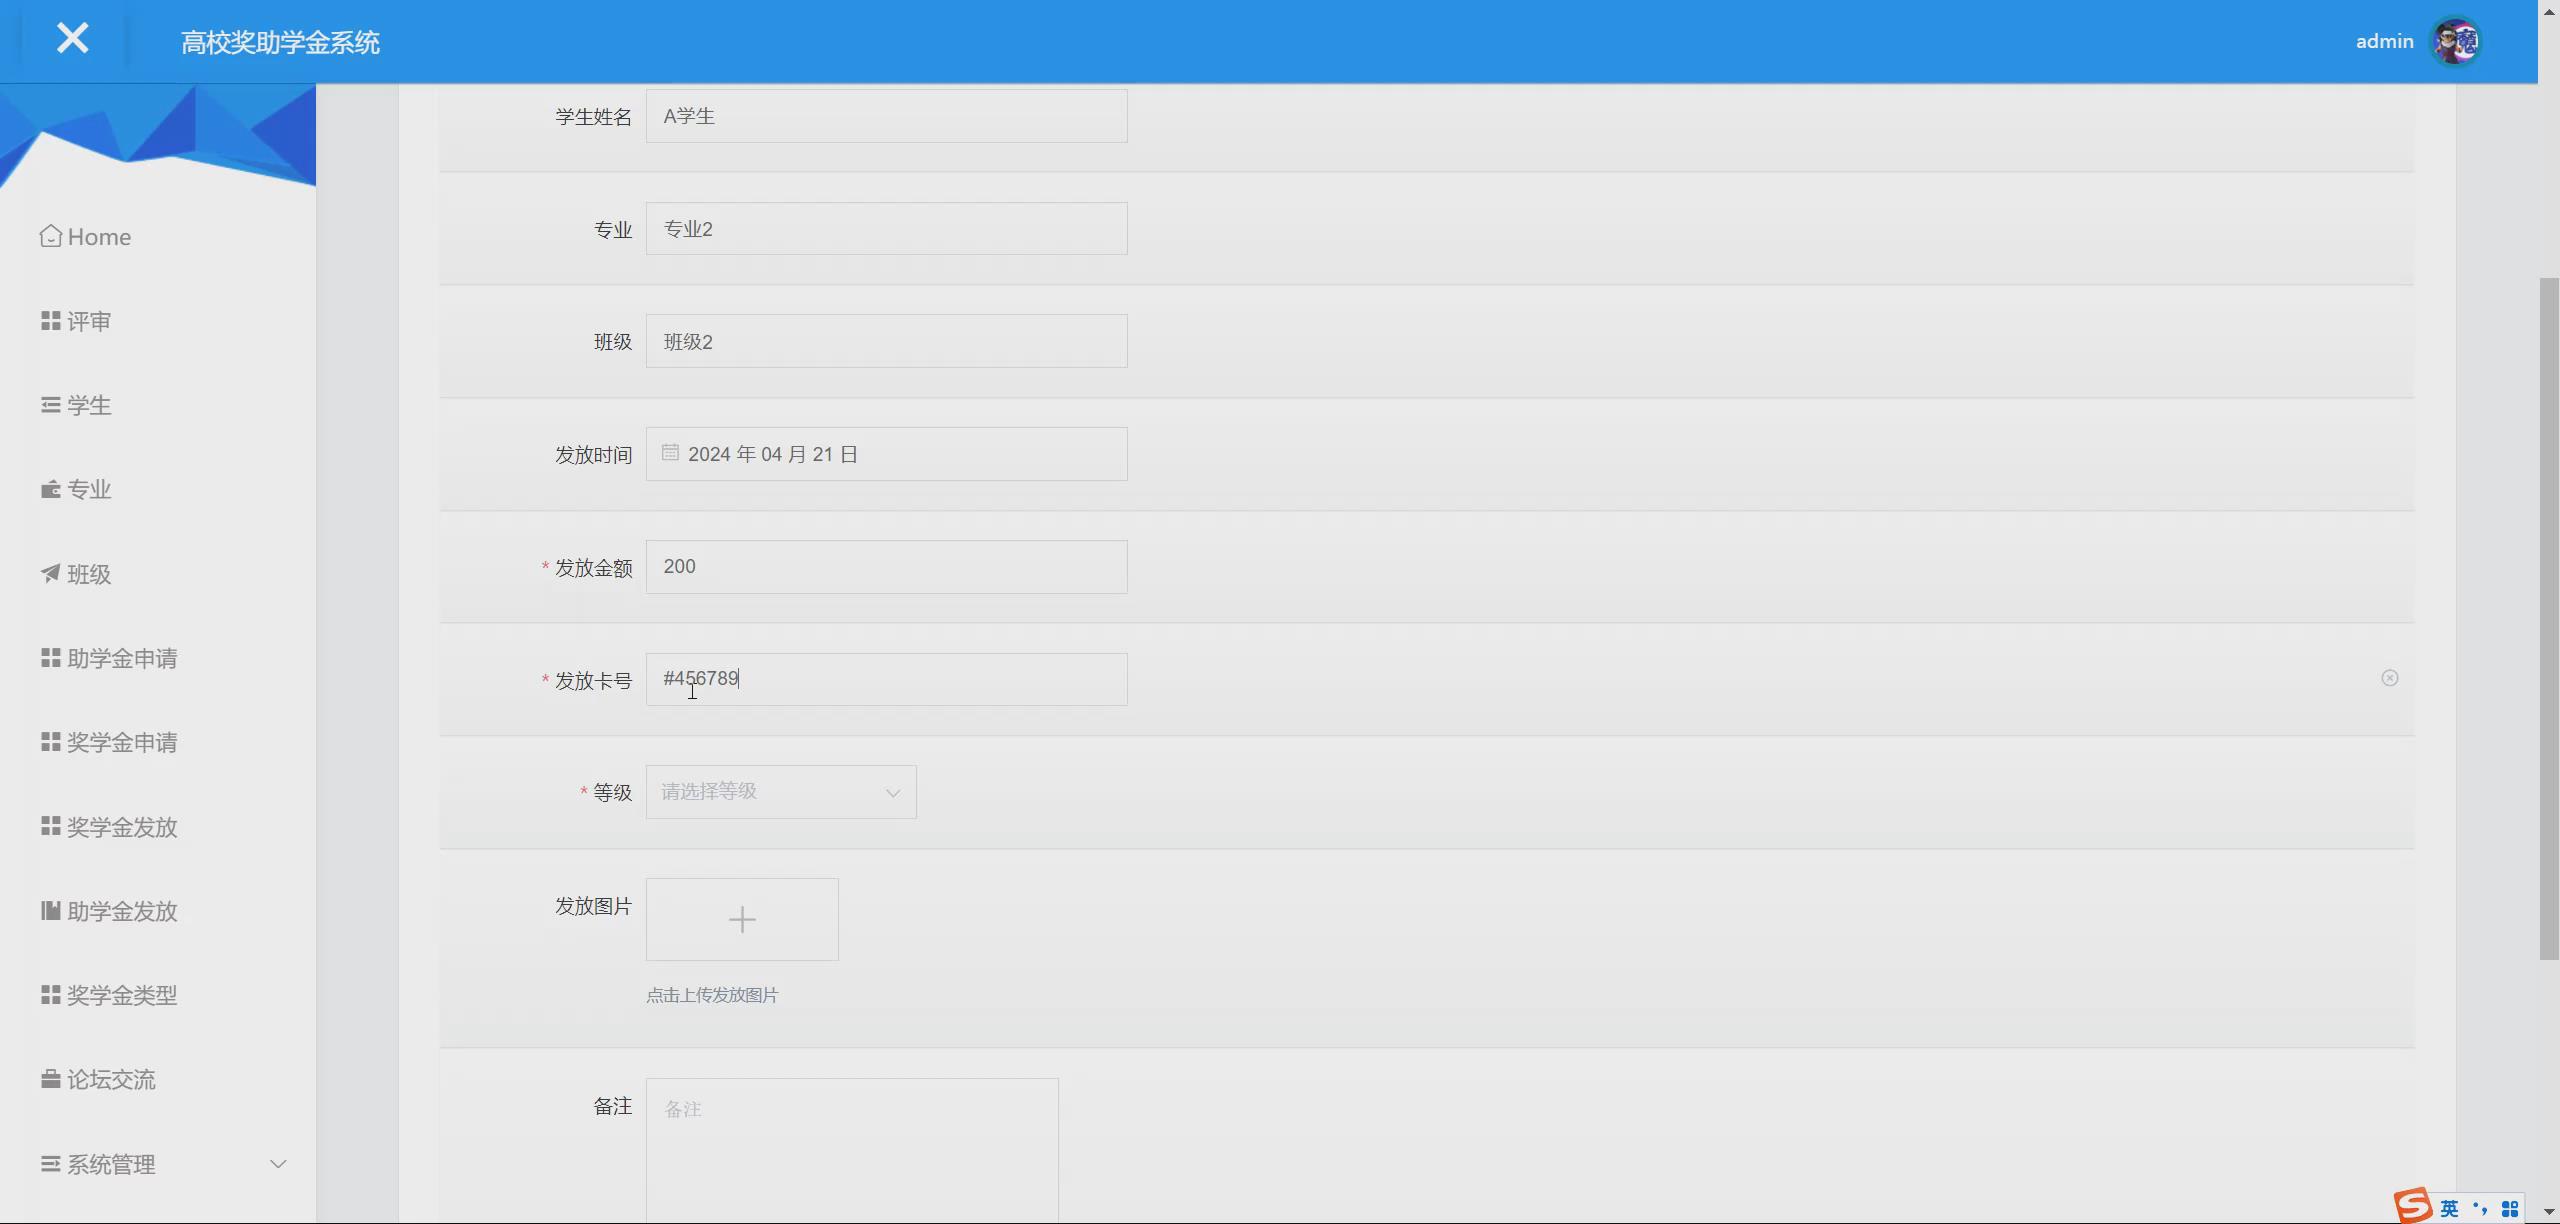Toggle Sogou 英 language mode indicator
Image resolution: width=2560 pixels, height=1224 pixels.
click(x=2449, y=1208)
